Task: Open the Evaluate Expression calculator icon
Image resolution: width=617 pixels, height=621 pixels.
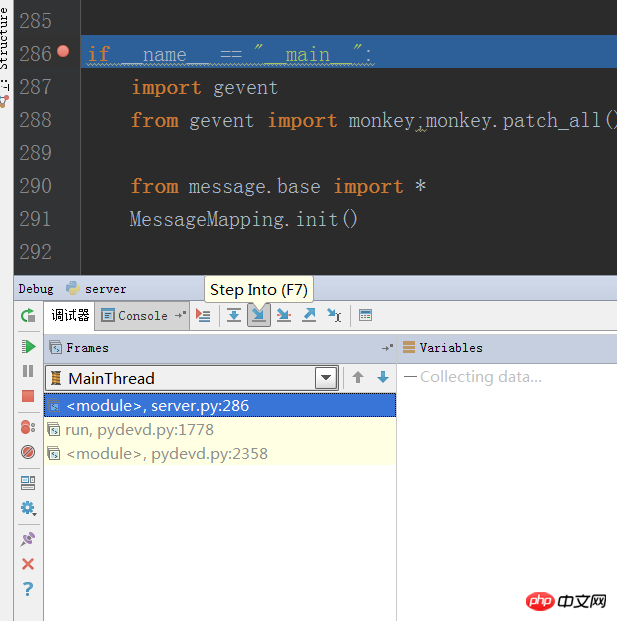Action: click(x=365, y=315)
